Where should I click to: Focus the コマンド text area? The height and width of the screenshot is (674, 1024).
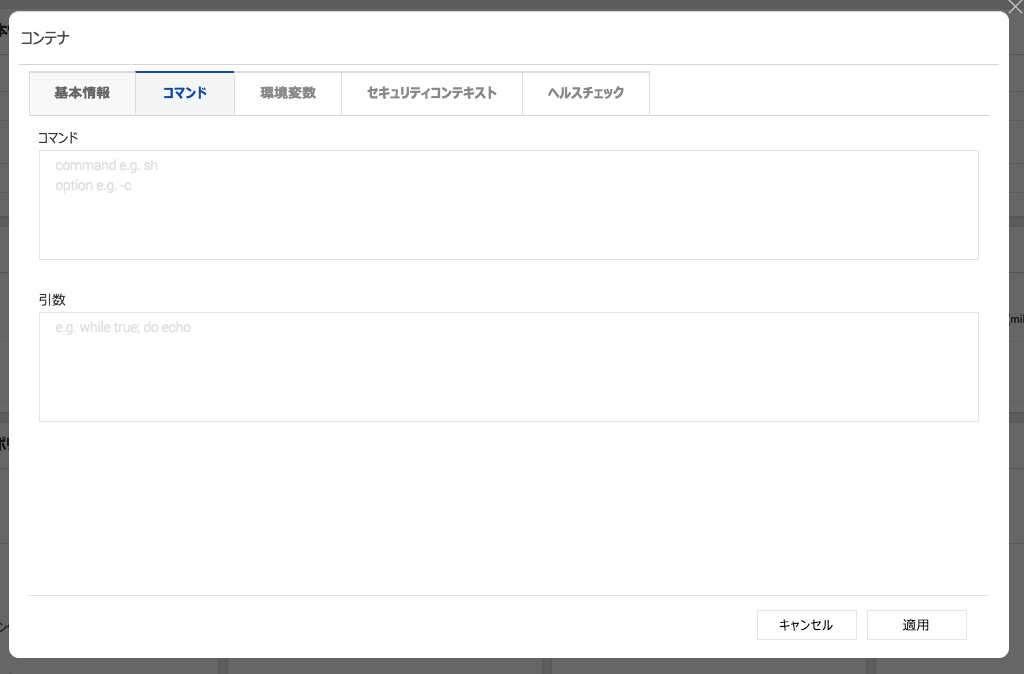(508, 220)
